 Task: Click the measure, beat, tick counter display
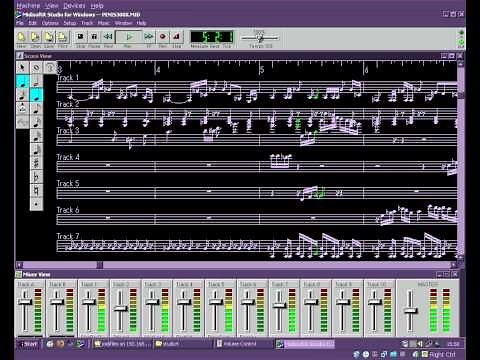coord(212,37)
